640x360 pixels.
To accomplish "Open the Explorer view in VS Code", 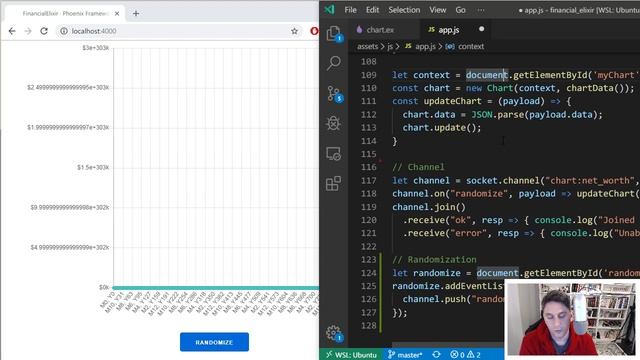I will (x=334, y=33).
